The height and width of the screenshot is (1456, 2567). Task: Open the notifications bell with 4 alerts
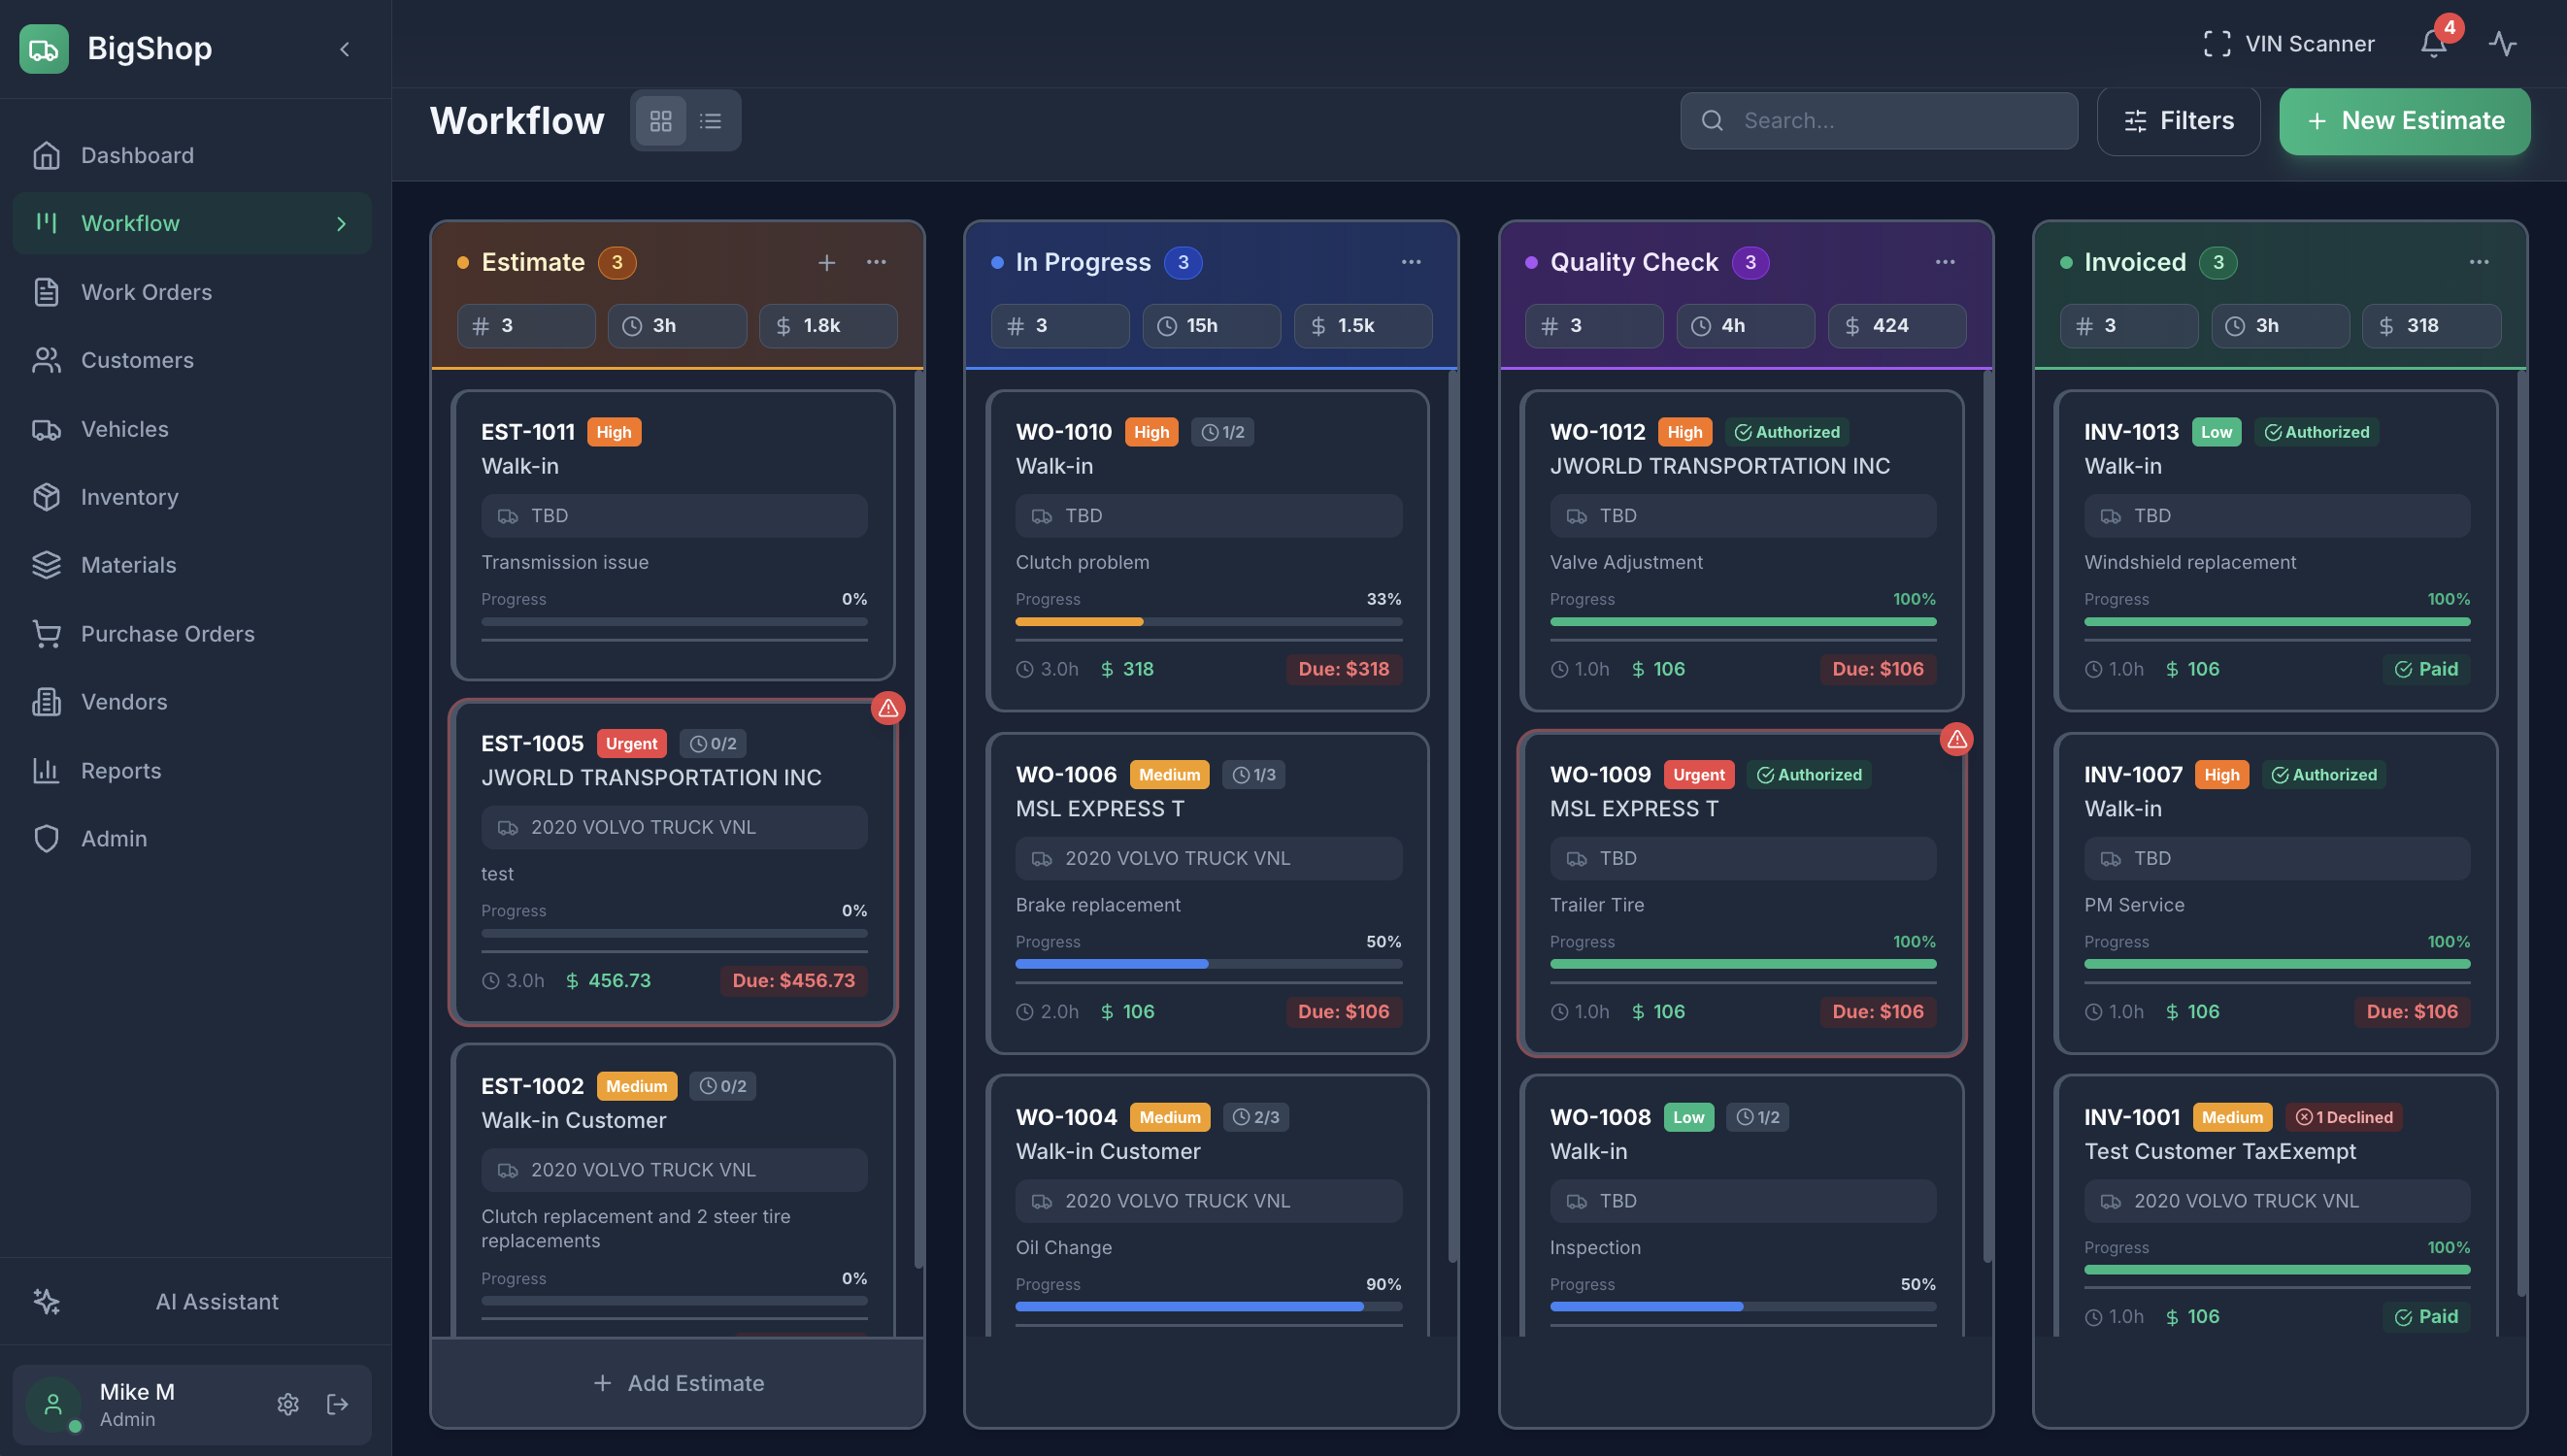pyautogui.click(x=2432, y=44)
